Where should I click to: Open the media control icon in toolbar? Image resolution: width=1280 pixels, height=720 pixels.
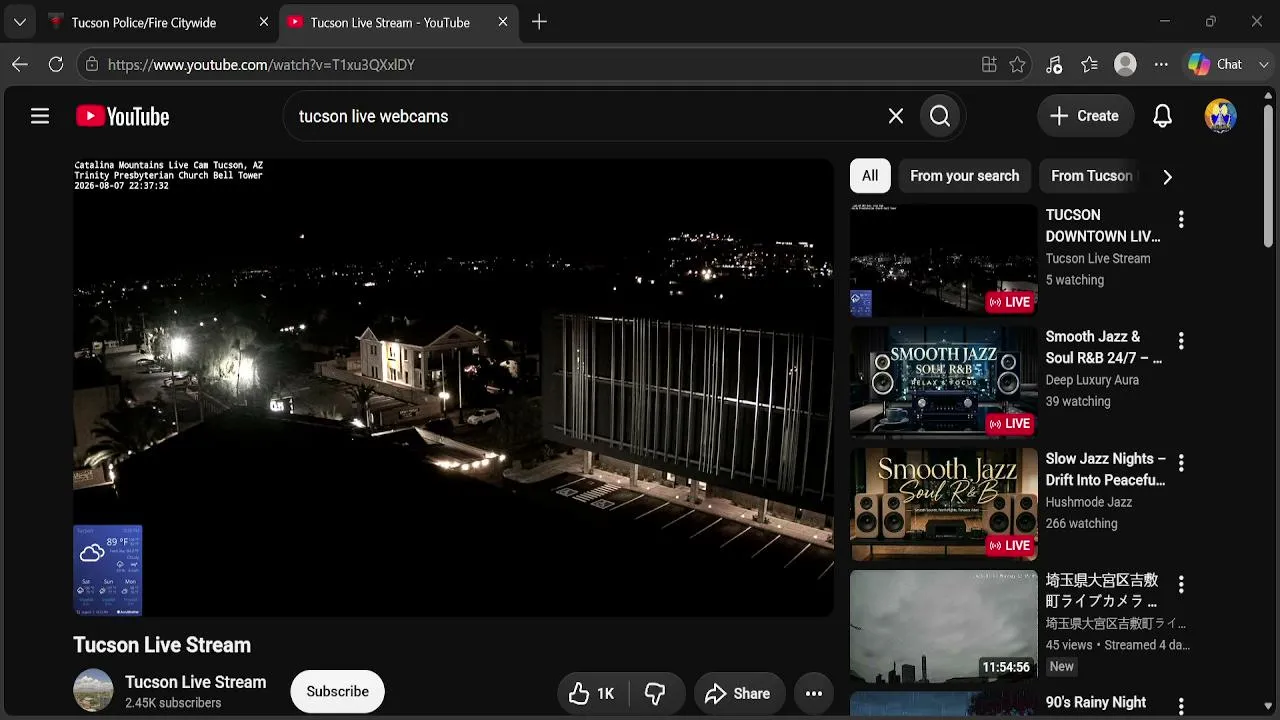tap(1053, 64)
